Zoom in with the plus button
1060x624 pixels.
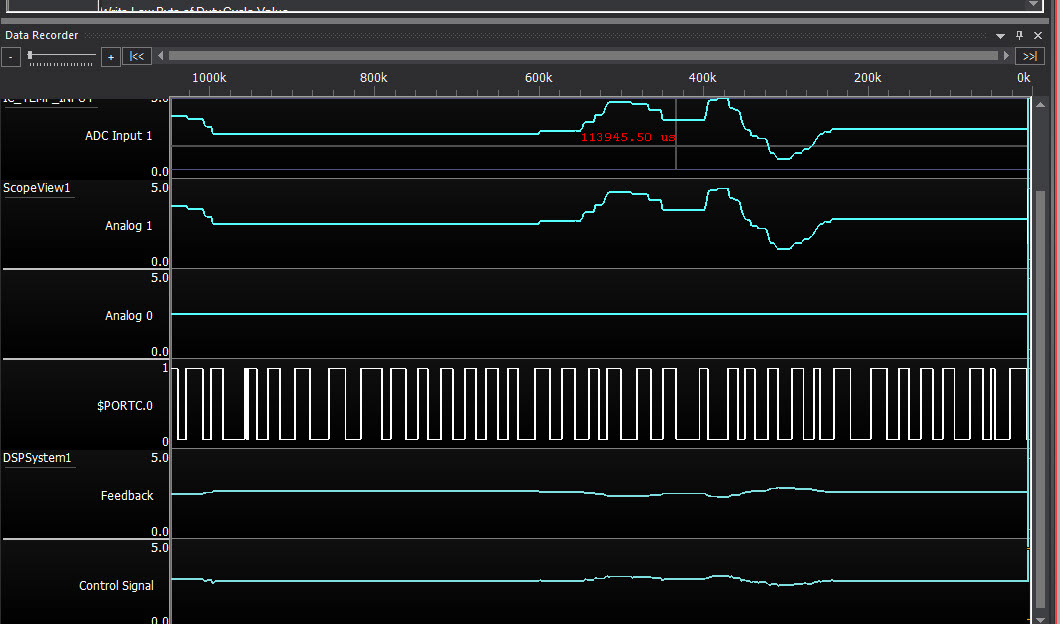tap(111, 57)
